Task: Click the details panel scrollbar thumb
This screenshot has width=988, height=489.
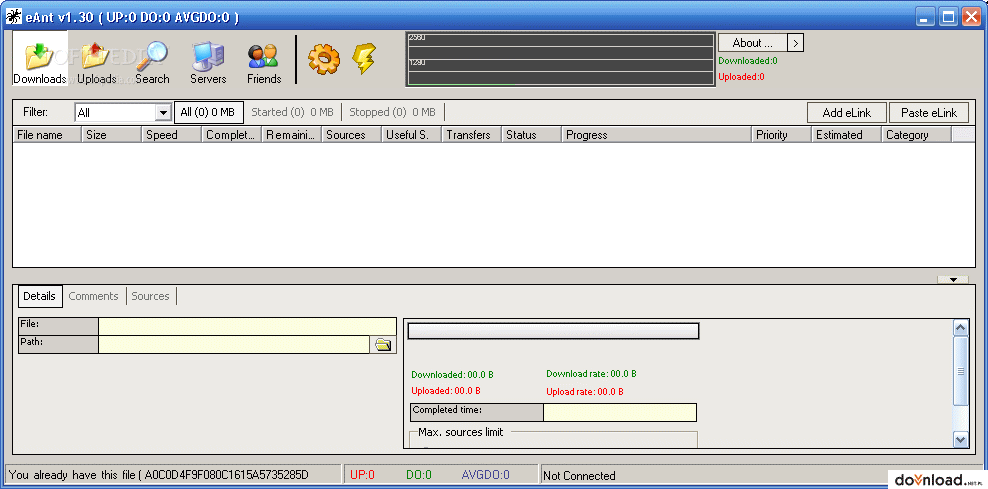Action: (961, 371)
